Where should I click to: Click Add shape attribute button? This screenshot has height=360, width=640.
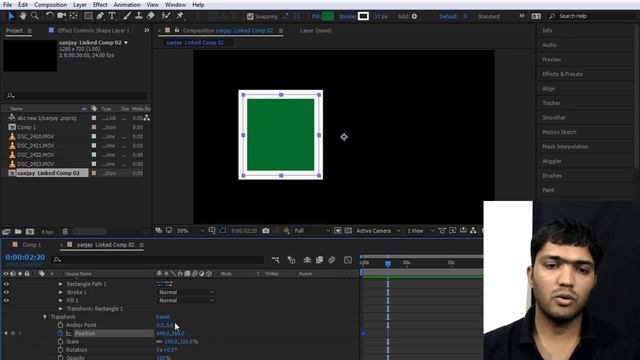pos(414,16)
